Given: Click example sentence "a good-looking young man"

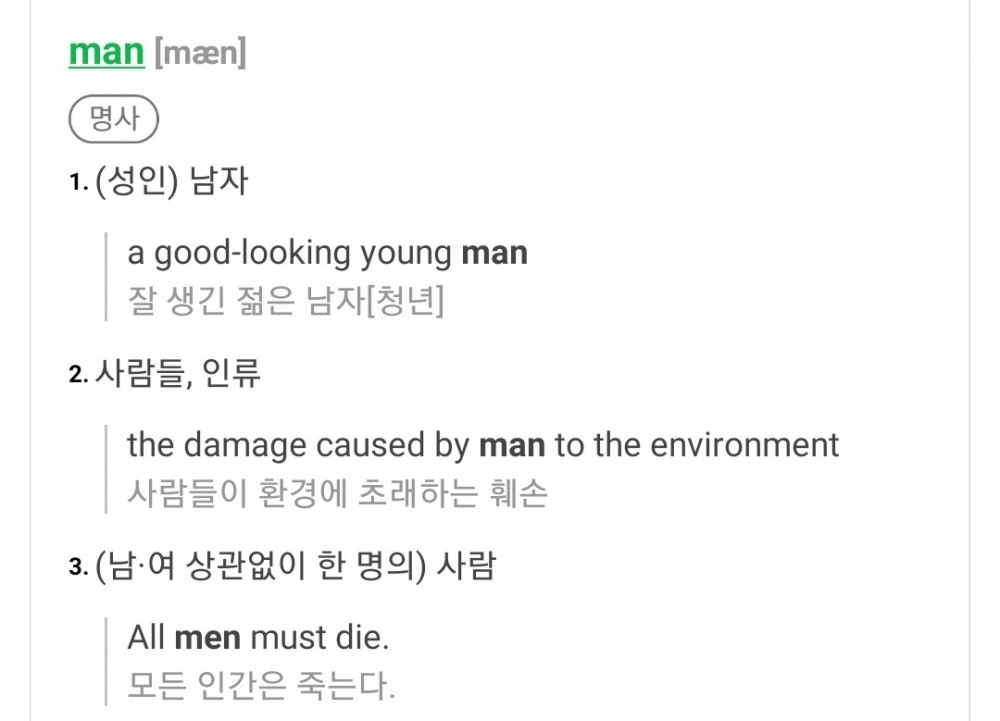Looking at the screenshot, I should tap(327, 253).
